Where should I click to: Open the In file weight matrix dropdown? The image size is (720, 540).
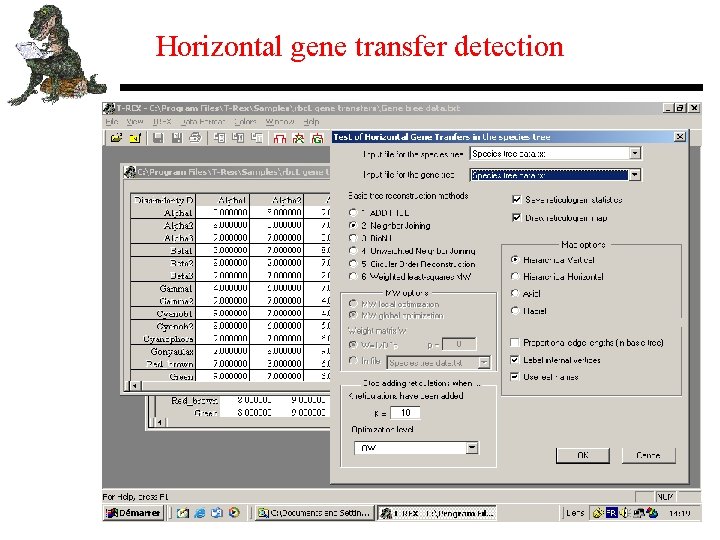484,363
